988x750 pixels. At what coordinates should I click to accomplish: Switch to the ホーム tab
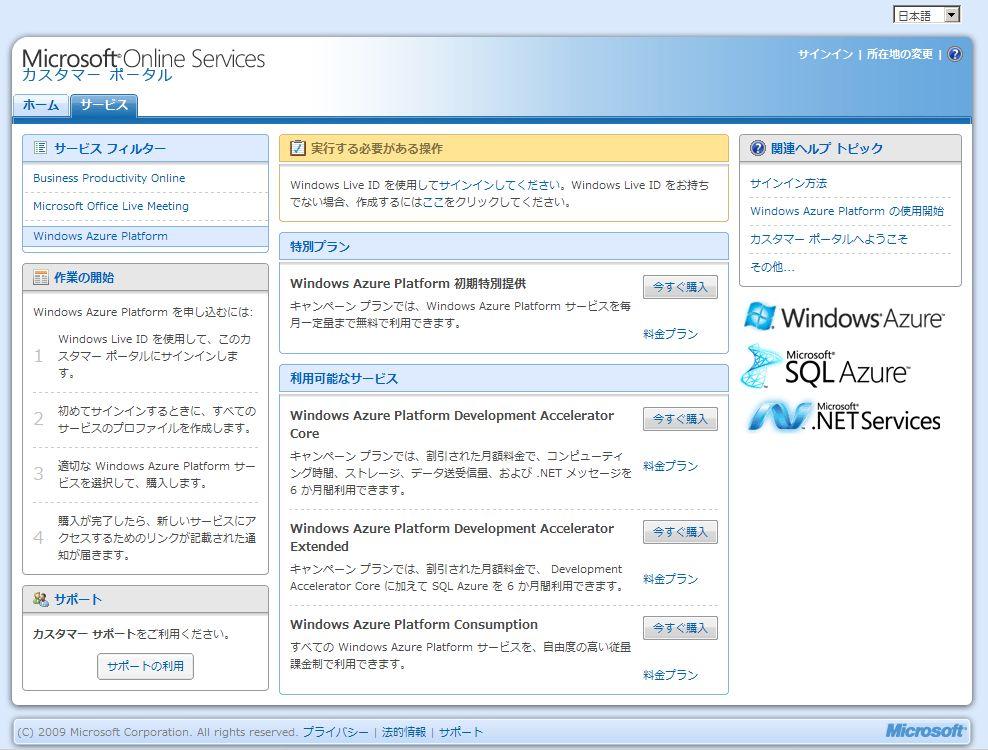(x=41, y=105)
